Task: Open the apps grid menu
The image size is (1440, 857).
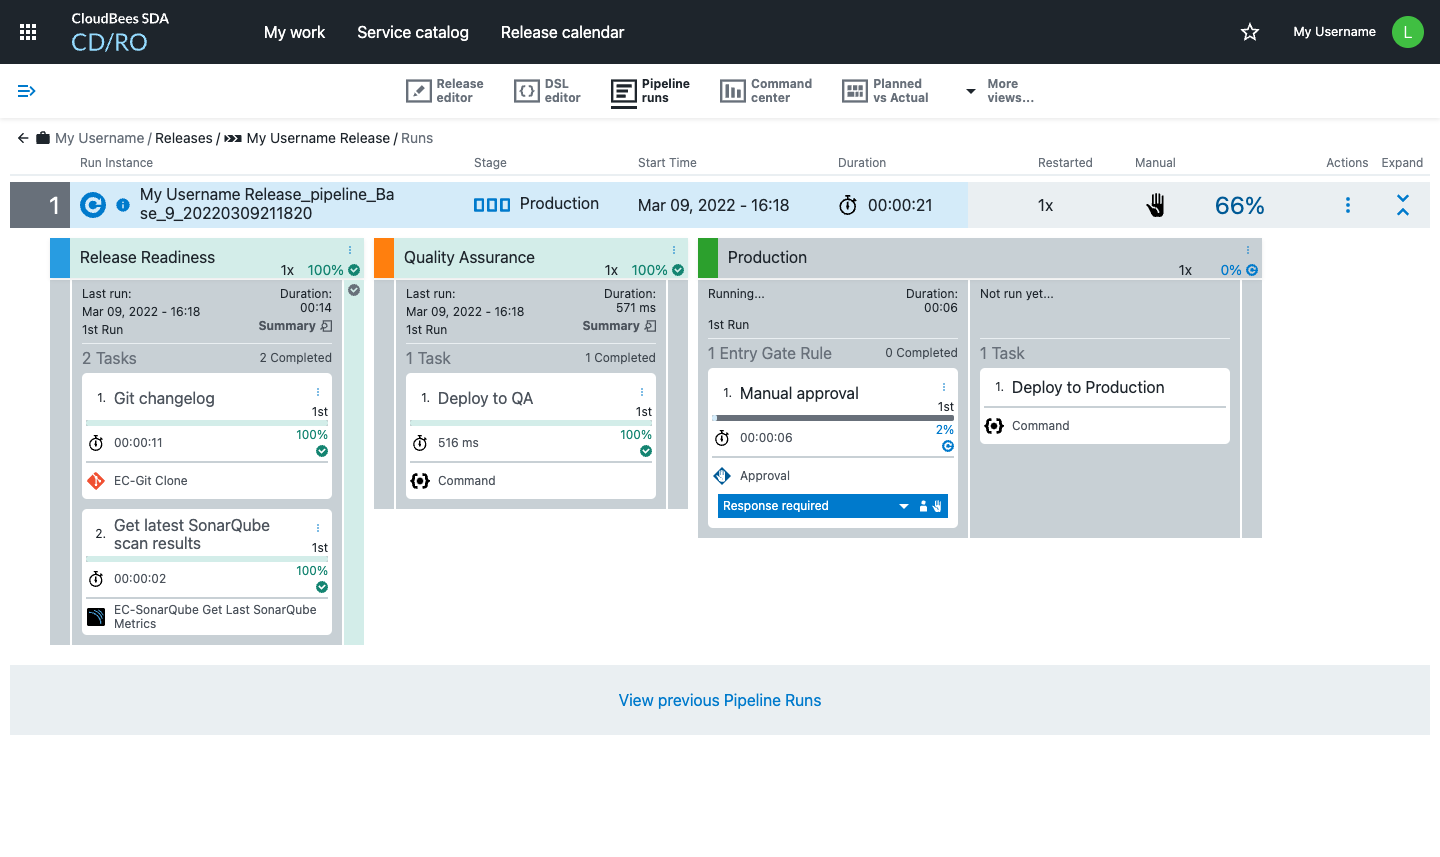Action: click(28, 32)
